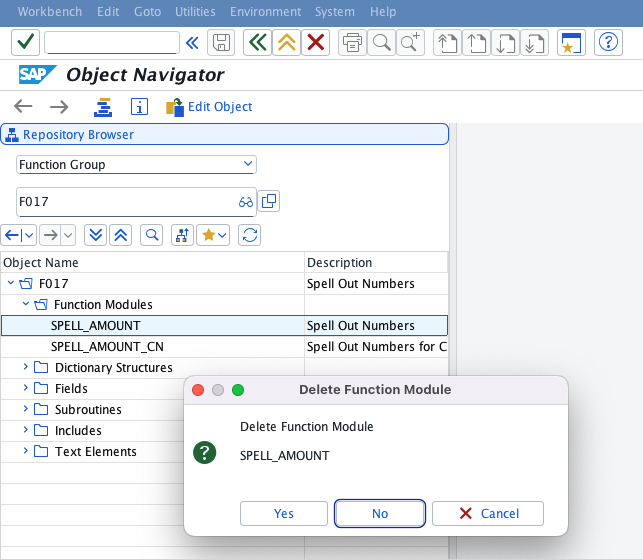Image resolution: width=643 pixels, height=559 pixels.
Task: Open the System menu
Action: pyautogui.click(x=335, y=11)
